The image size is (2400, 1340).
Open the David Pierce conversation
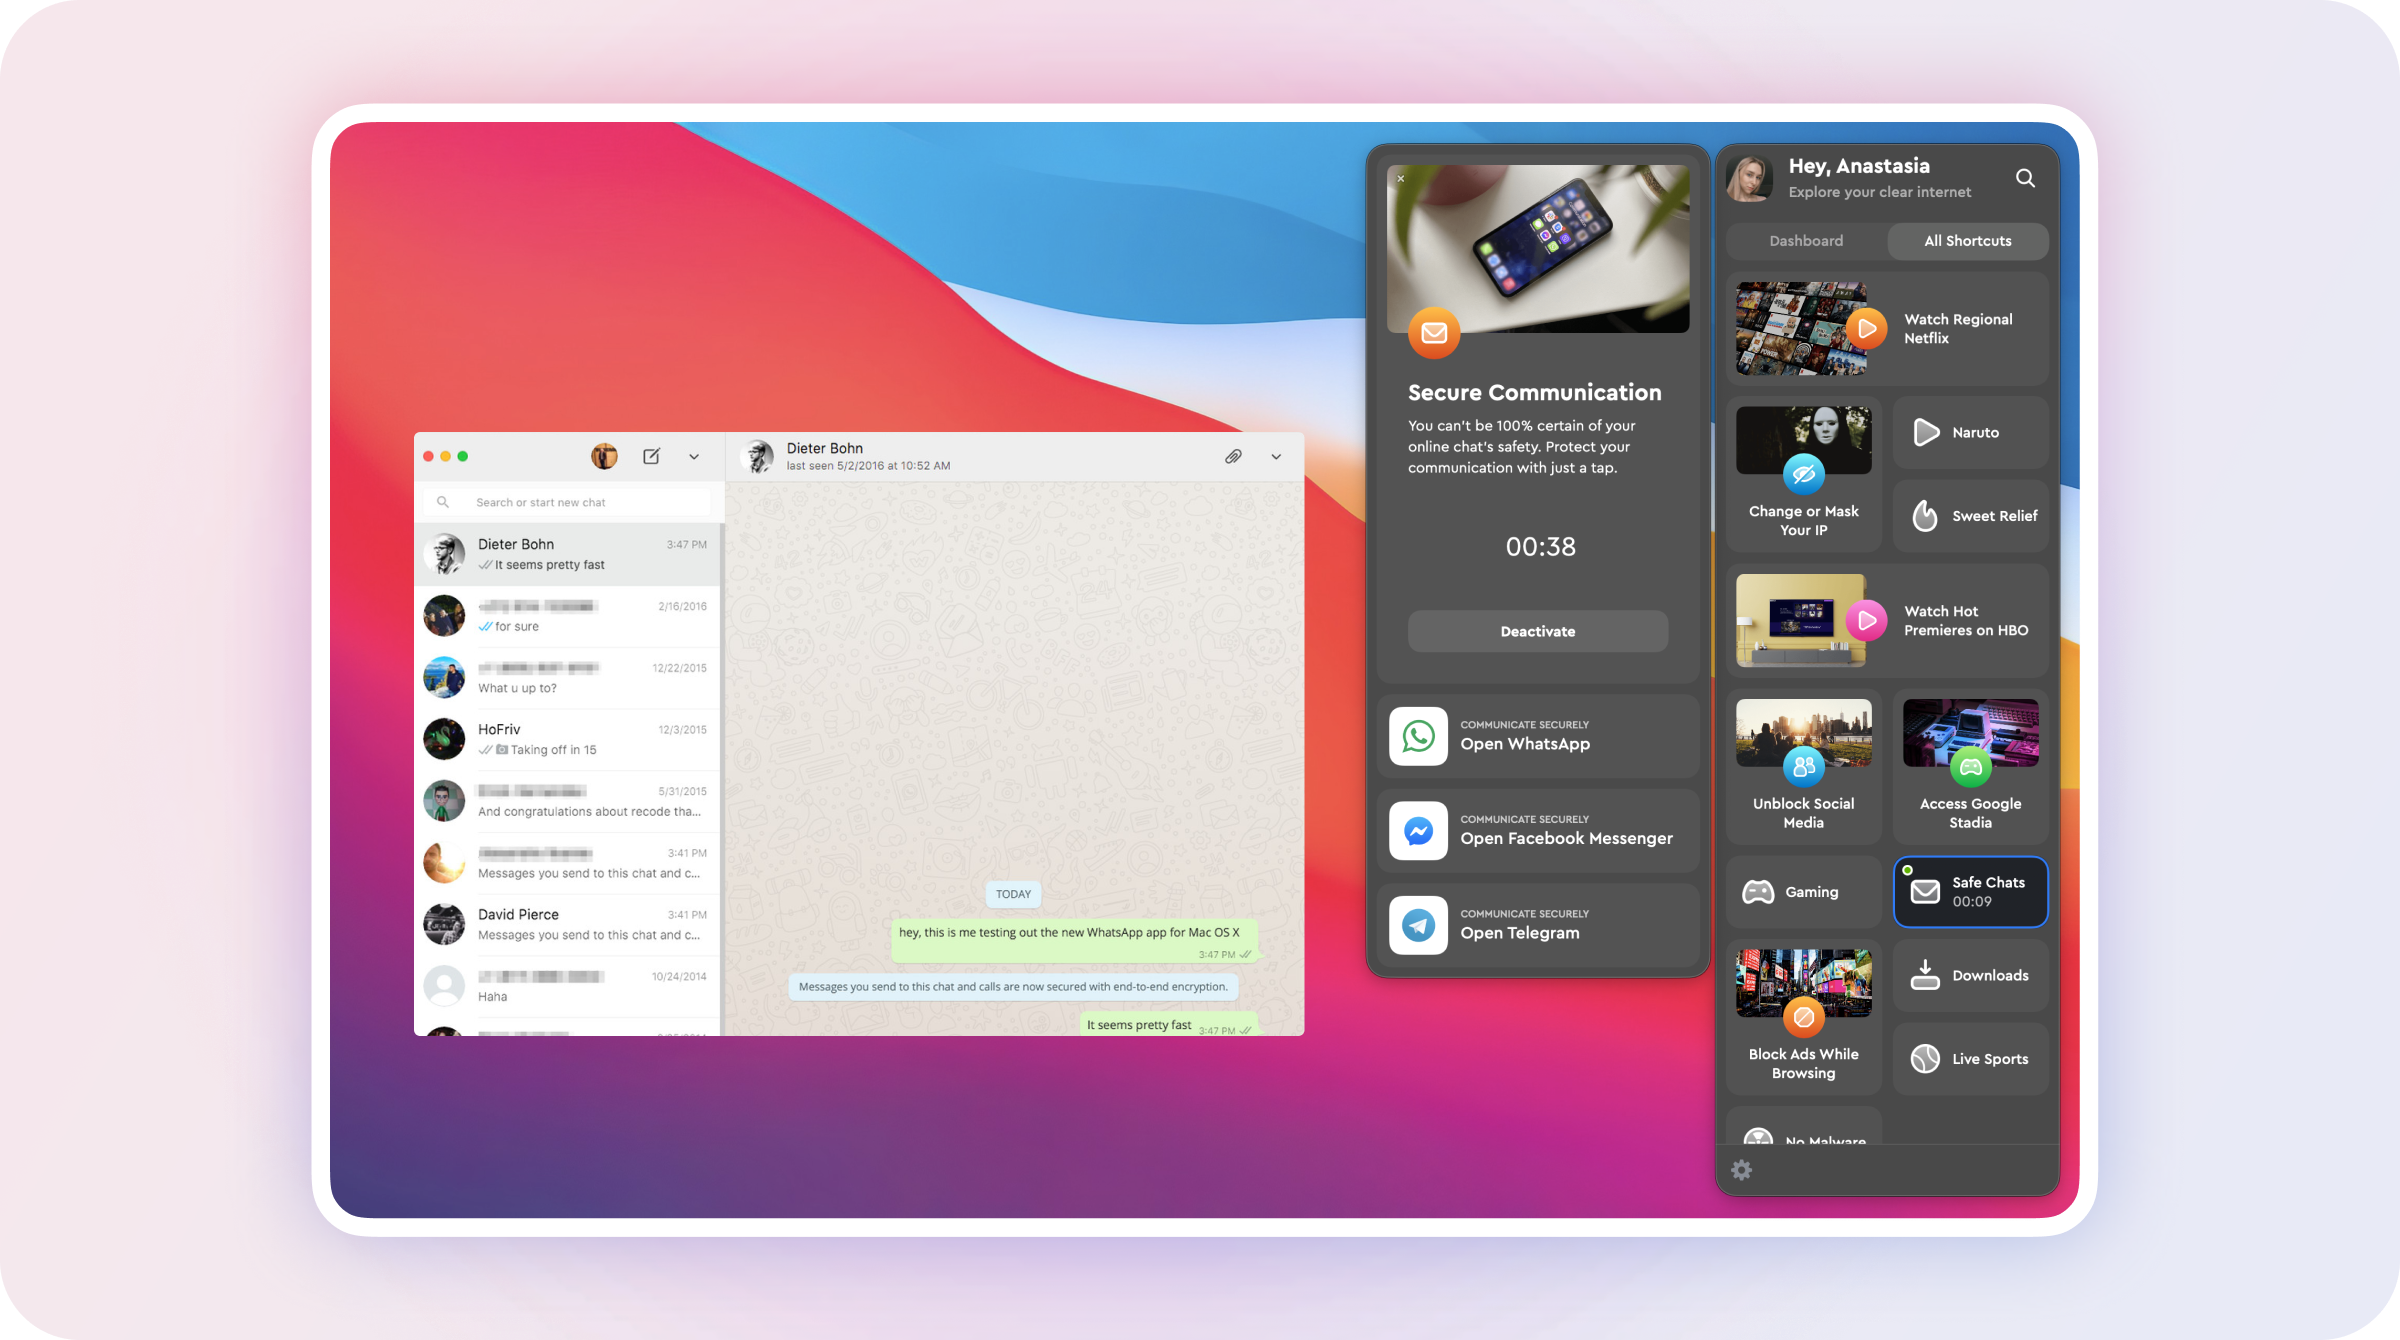tap(567, 925)
